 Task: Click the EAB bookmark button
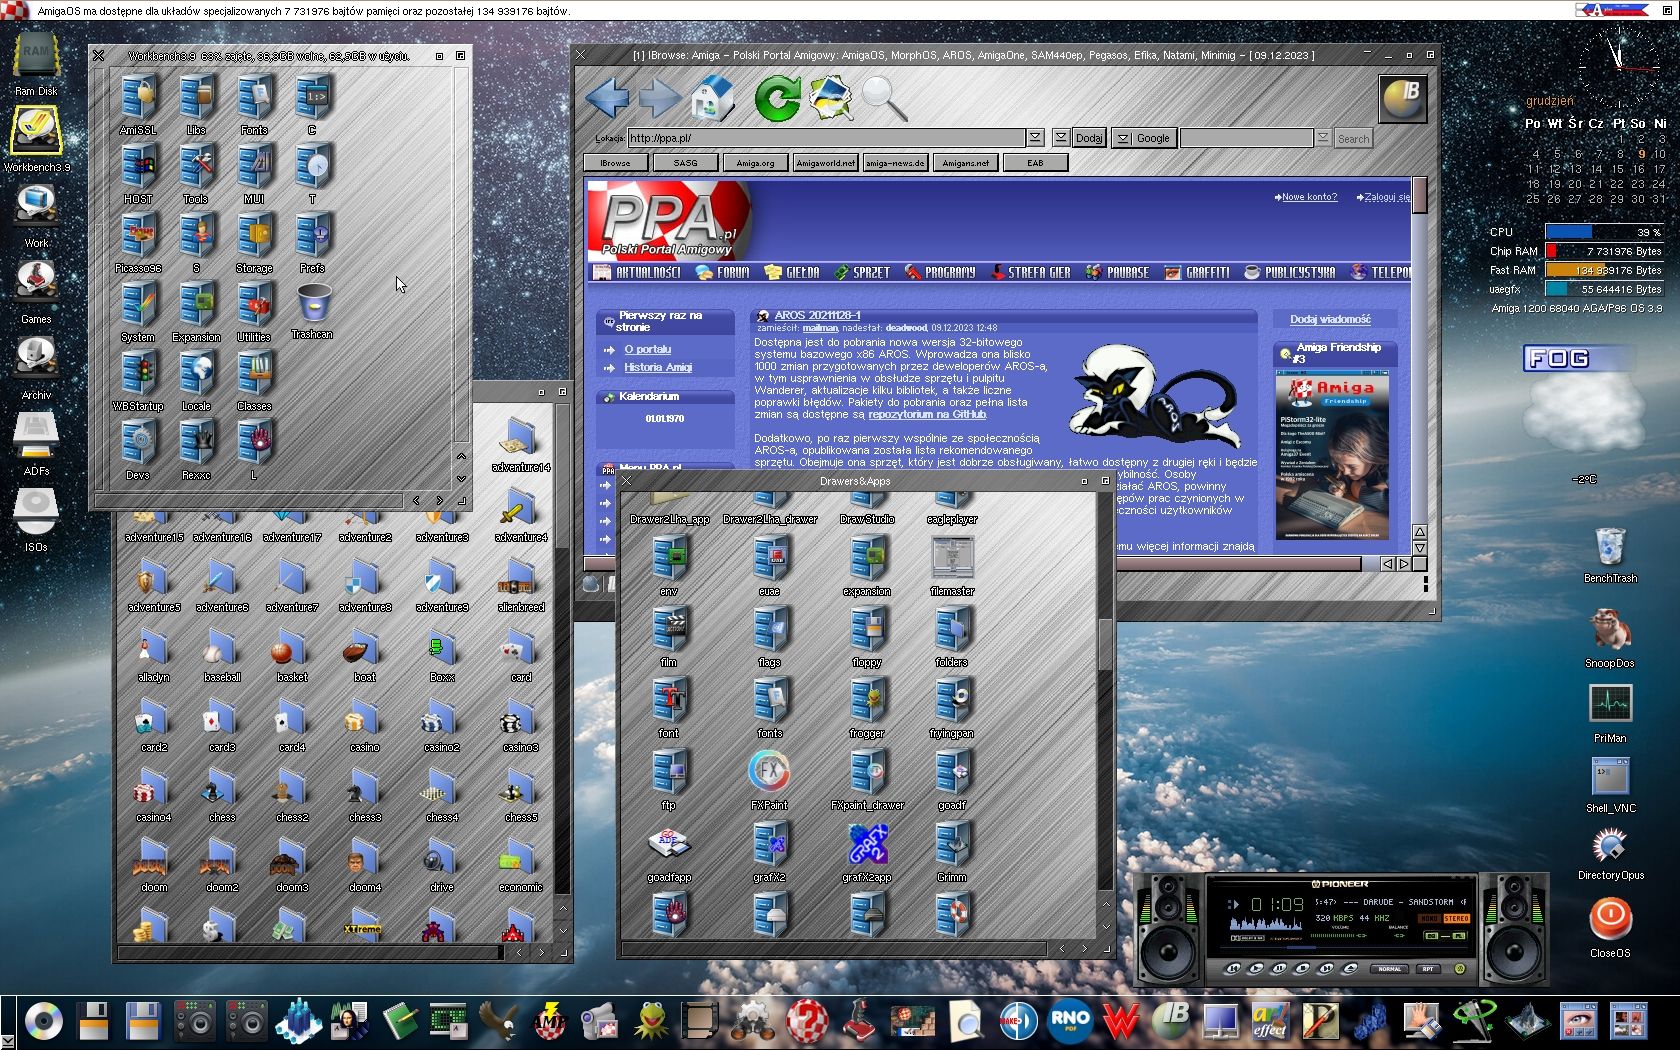pyautogui.click(x=1036, y=163)
